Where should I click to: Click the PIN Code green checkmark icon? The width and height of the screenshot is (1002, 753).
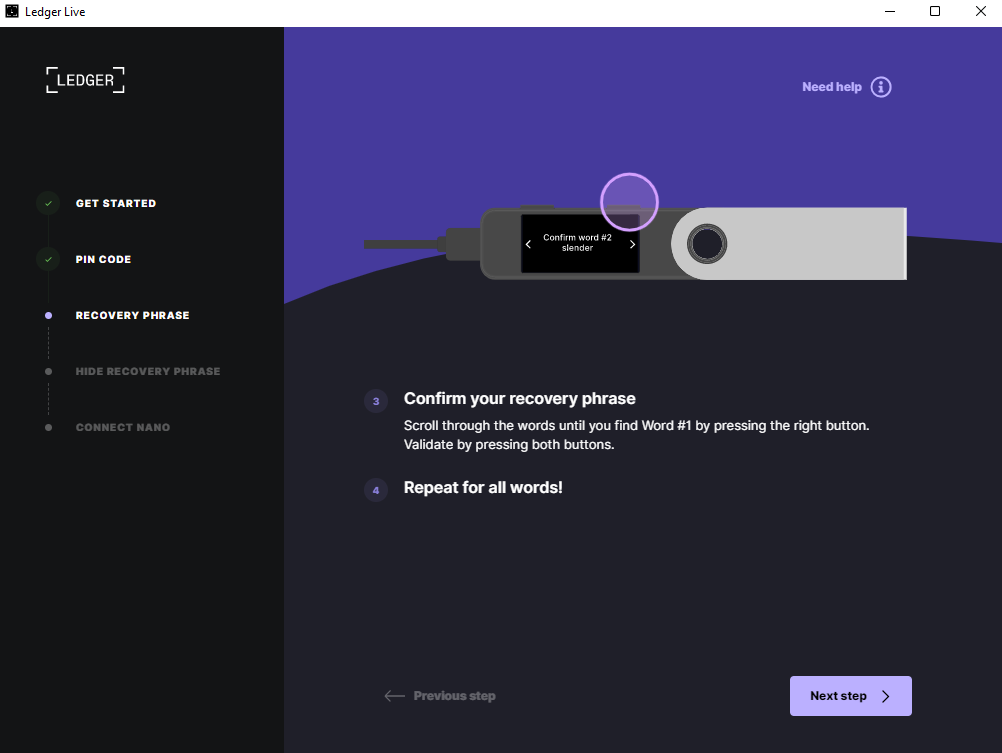48,259
